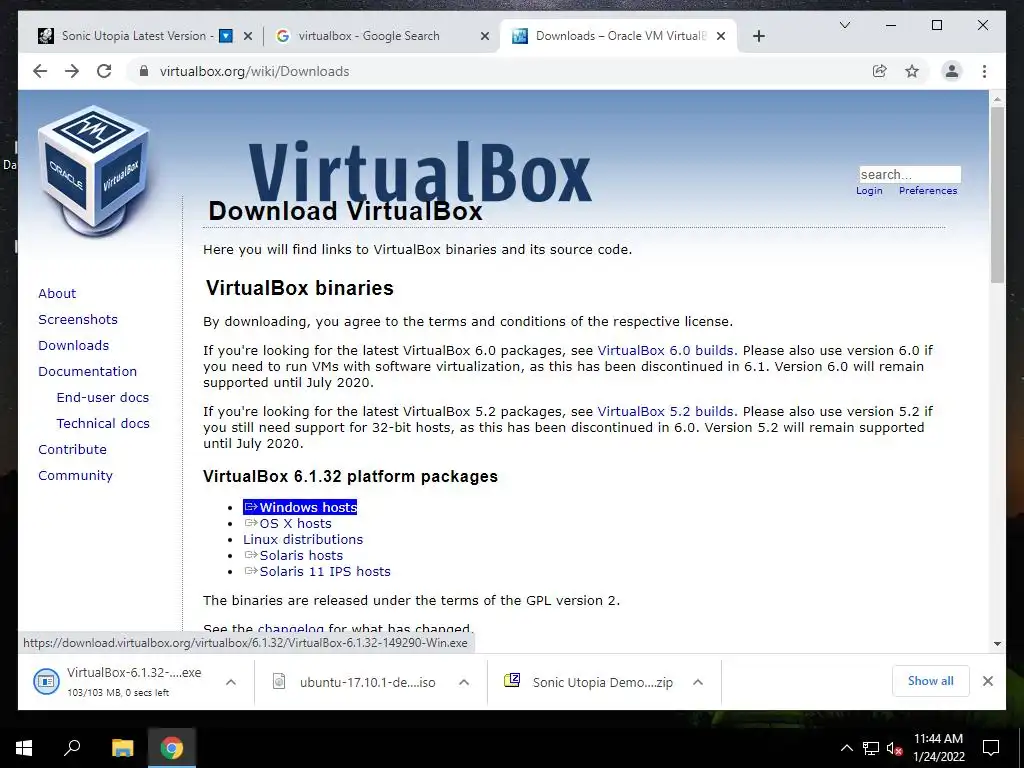The width and height of the screenshot is (1024, 768).
Task: Follow the VirtualBox 5.2 builds link
Action: [665, 411]
